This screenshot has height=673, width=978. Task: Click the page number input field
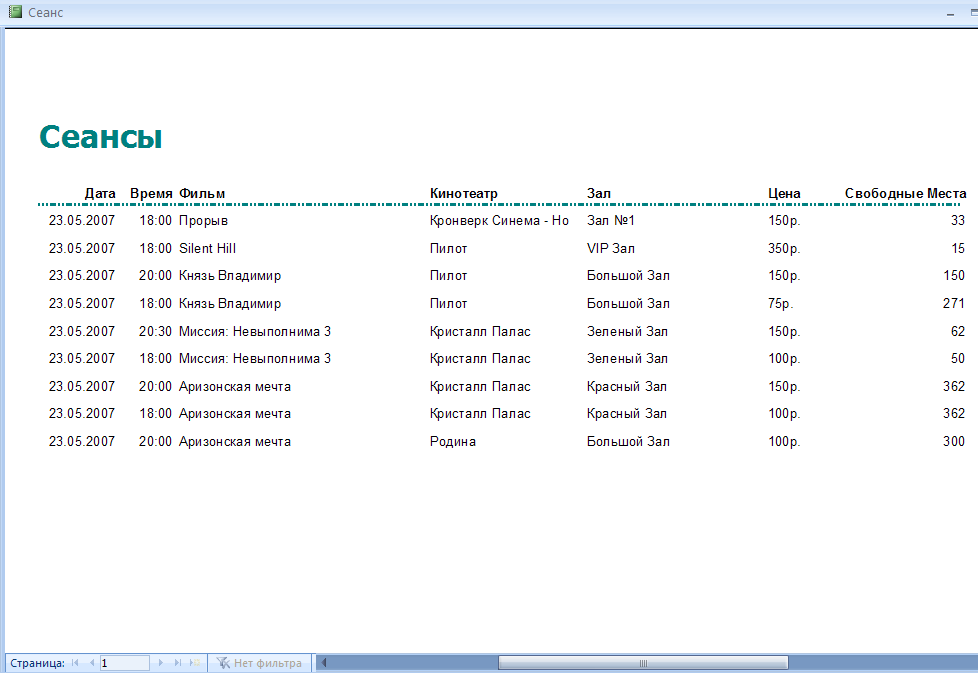(124, 662)
